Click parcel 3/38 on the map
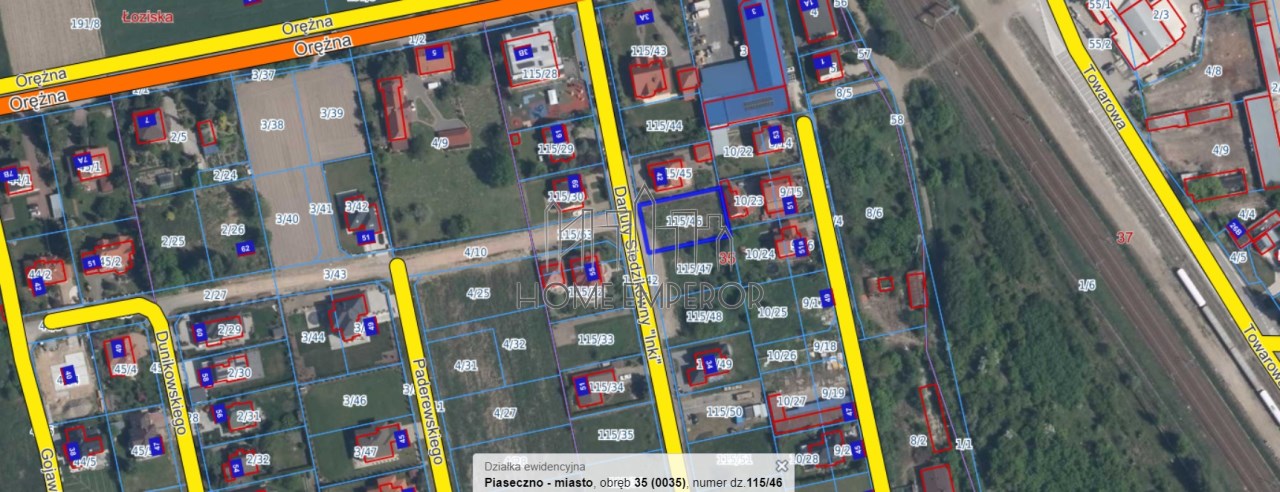1280x492 pixels. tap(272, 125)
